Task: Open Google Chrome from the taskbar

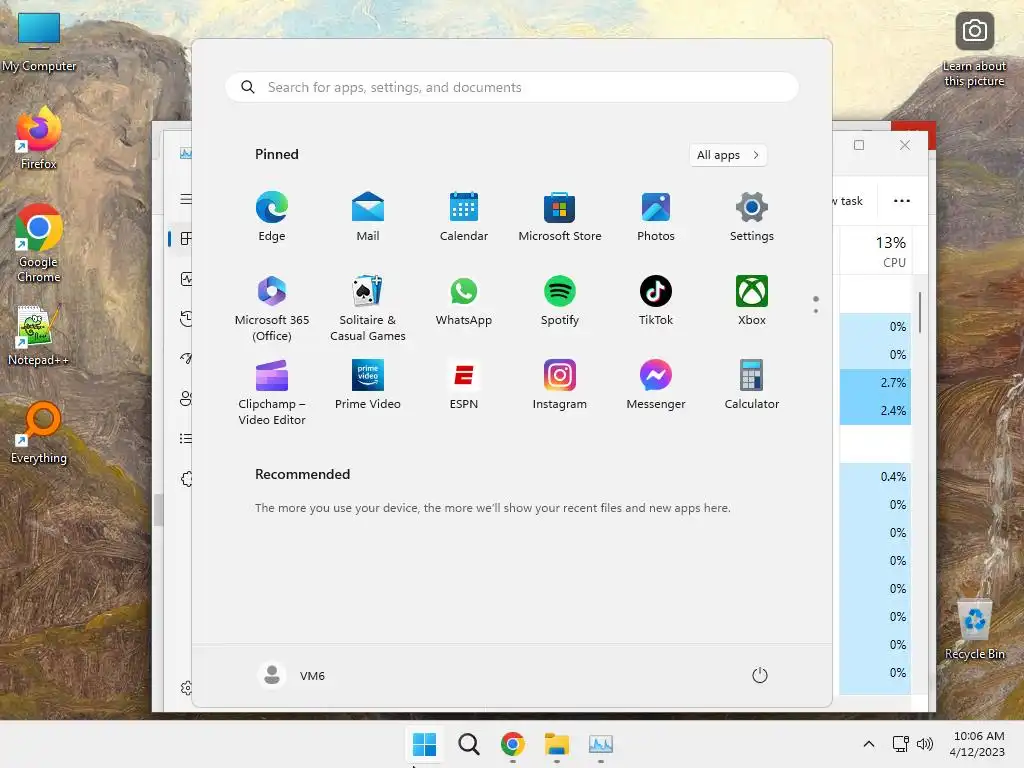Action: (x=513, y=744)
